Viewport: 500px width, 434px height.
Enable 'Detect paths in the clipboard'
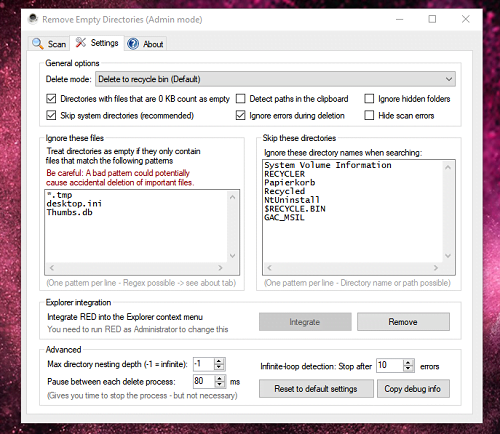tap(240, 99)
